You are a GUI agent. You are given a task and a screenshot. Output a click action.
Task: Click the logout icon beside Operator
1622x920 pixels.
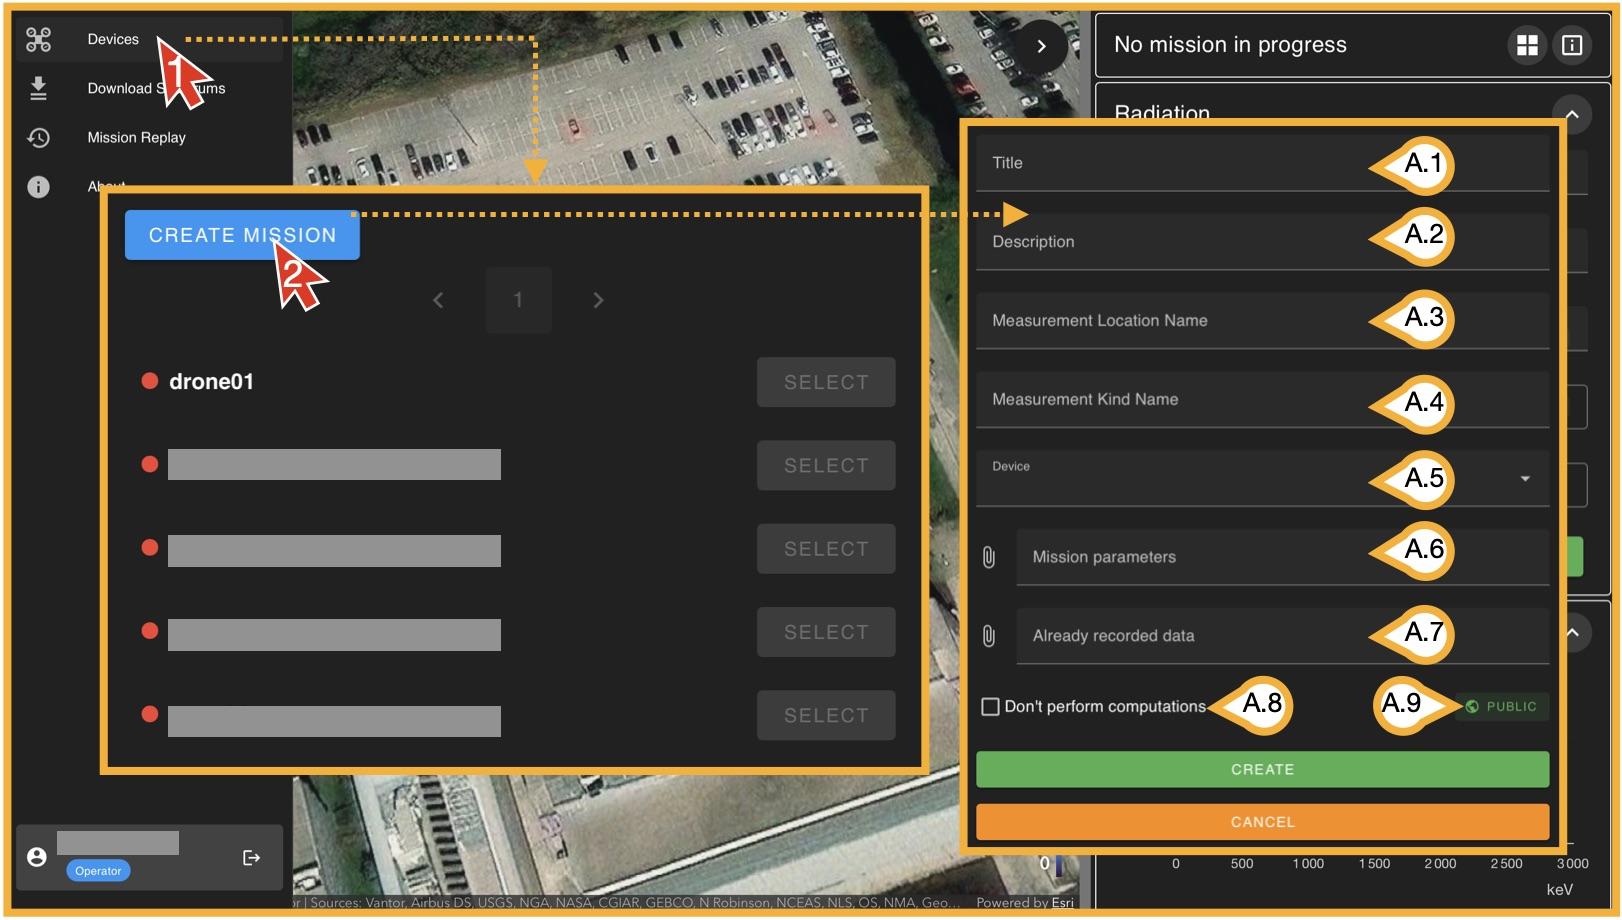tap(251, 858)
